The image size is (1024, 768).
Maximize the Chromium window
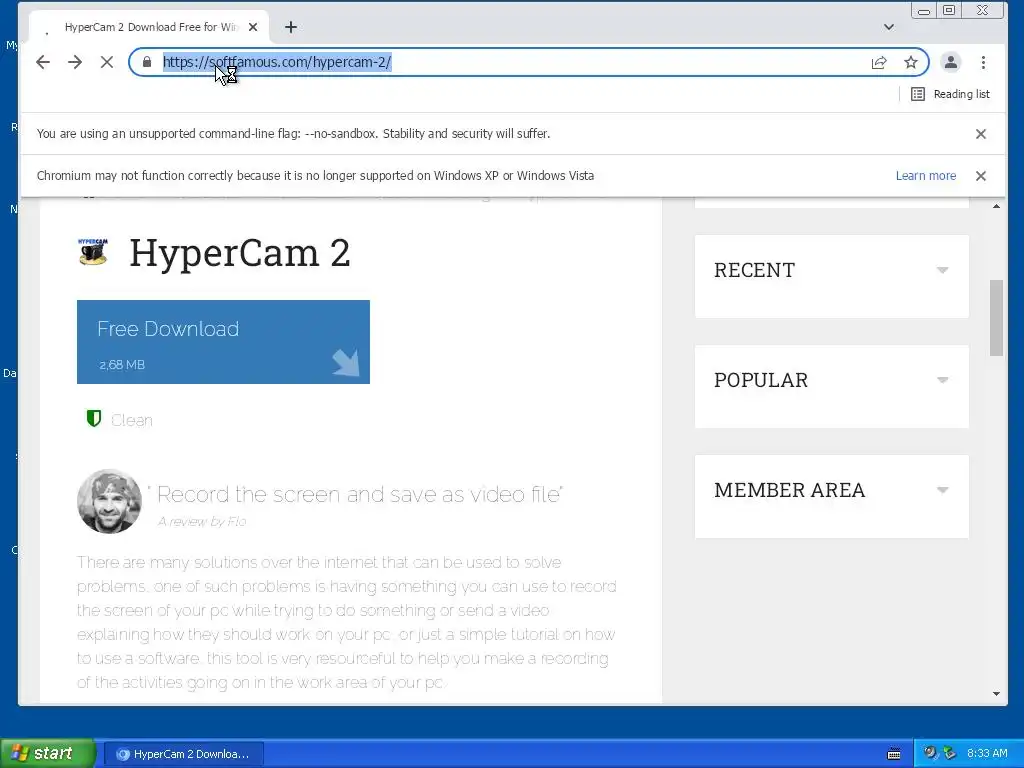pos(949,10)
